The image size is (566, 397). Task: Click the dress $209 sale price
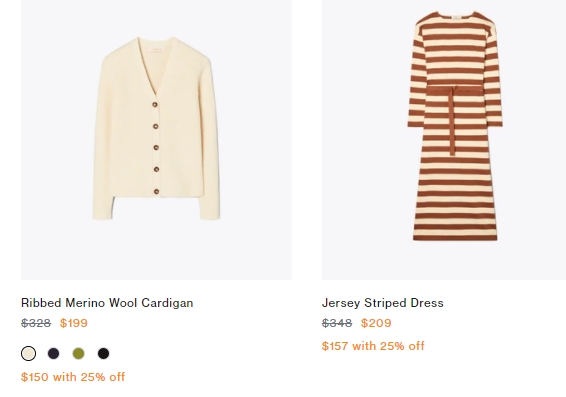pyautogui.click(x=376, y=323)
